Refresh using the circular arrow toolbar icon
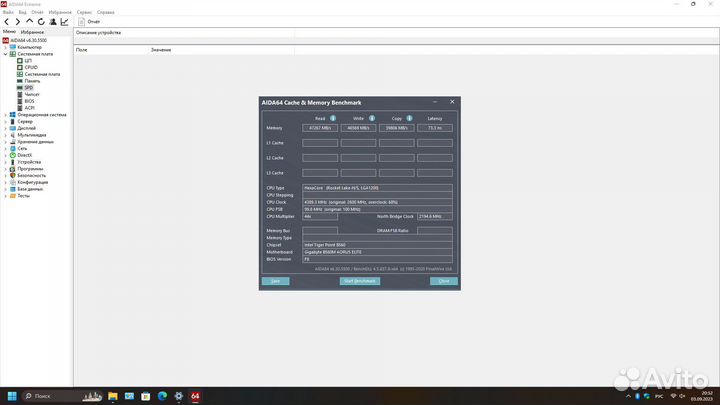This screenshot has height=405, width=720. tap(41, 22)
